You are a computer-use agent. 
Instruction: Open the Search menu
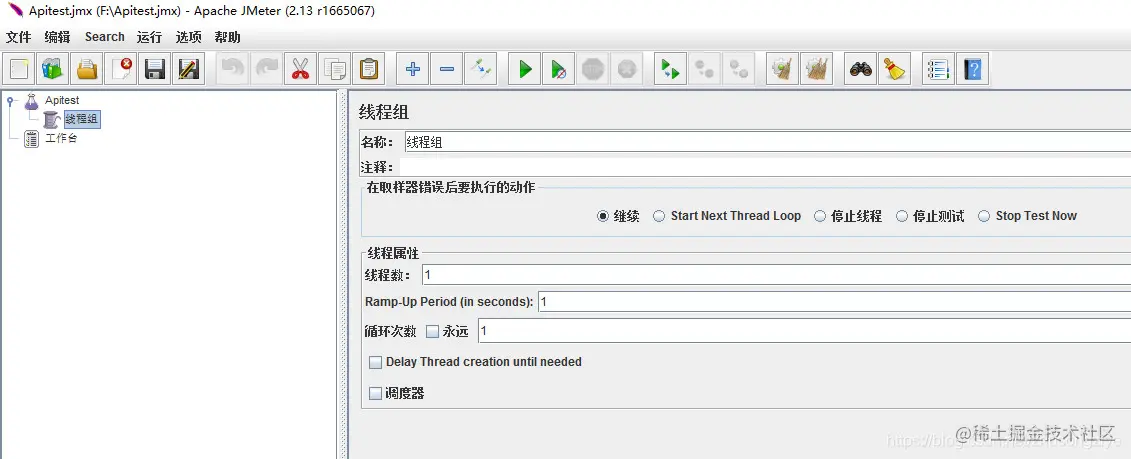105,37
